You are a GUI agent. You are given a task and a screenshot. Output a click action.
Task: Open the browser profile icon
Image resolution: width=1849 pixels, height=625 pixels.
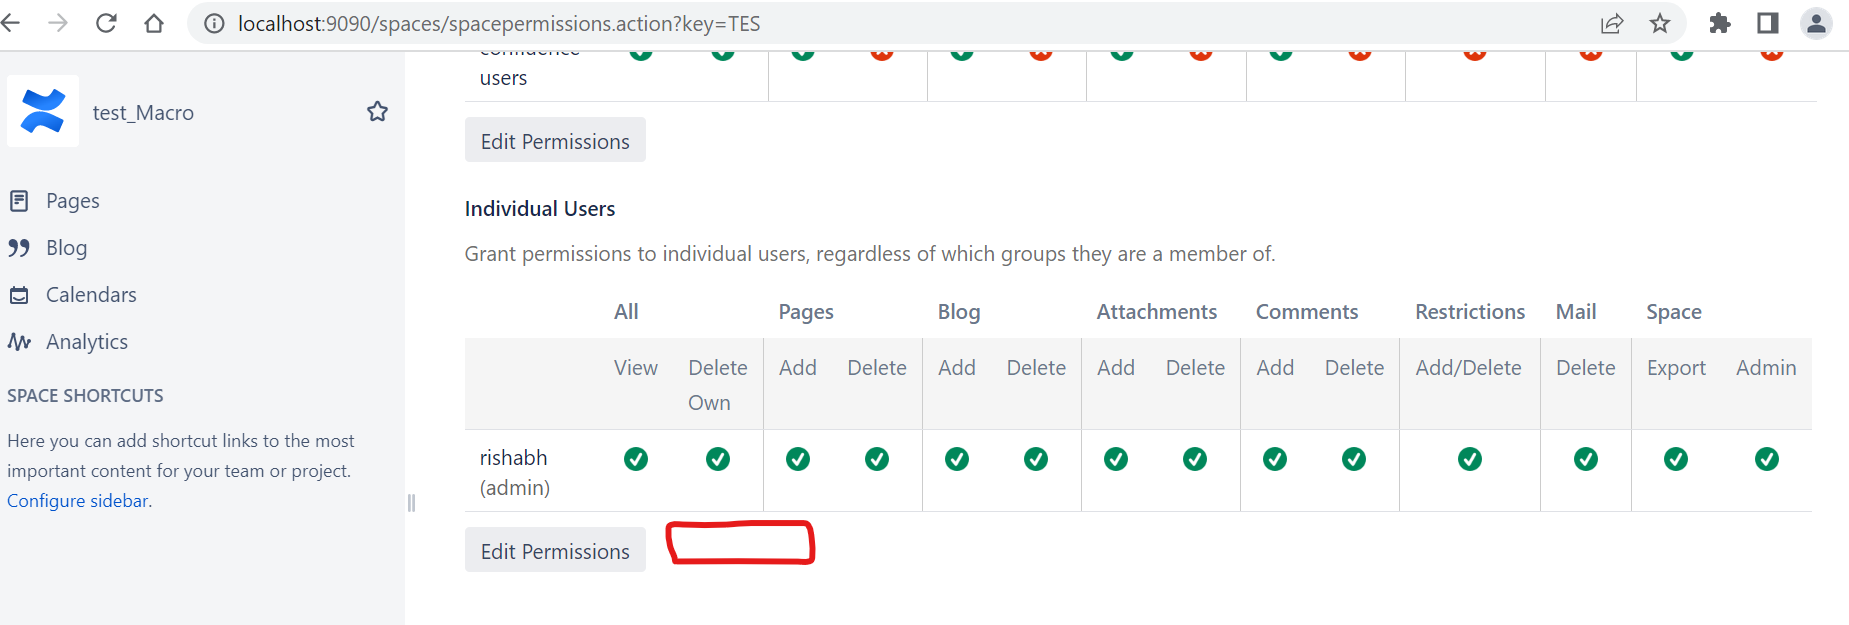[x=1816, y=22]
